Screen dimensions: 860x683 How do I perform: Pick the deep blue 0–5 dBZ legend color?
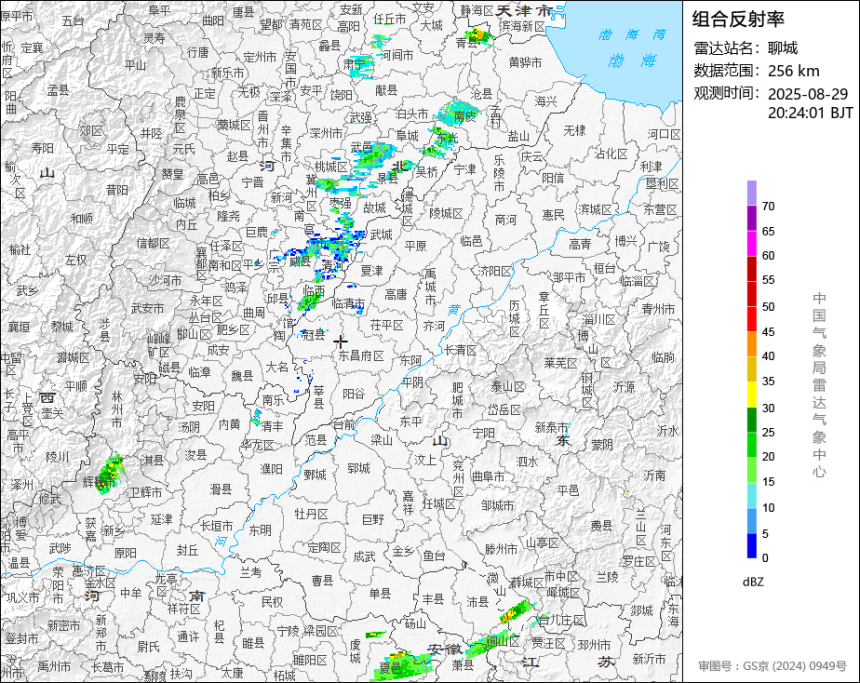coord(751,546)
